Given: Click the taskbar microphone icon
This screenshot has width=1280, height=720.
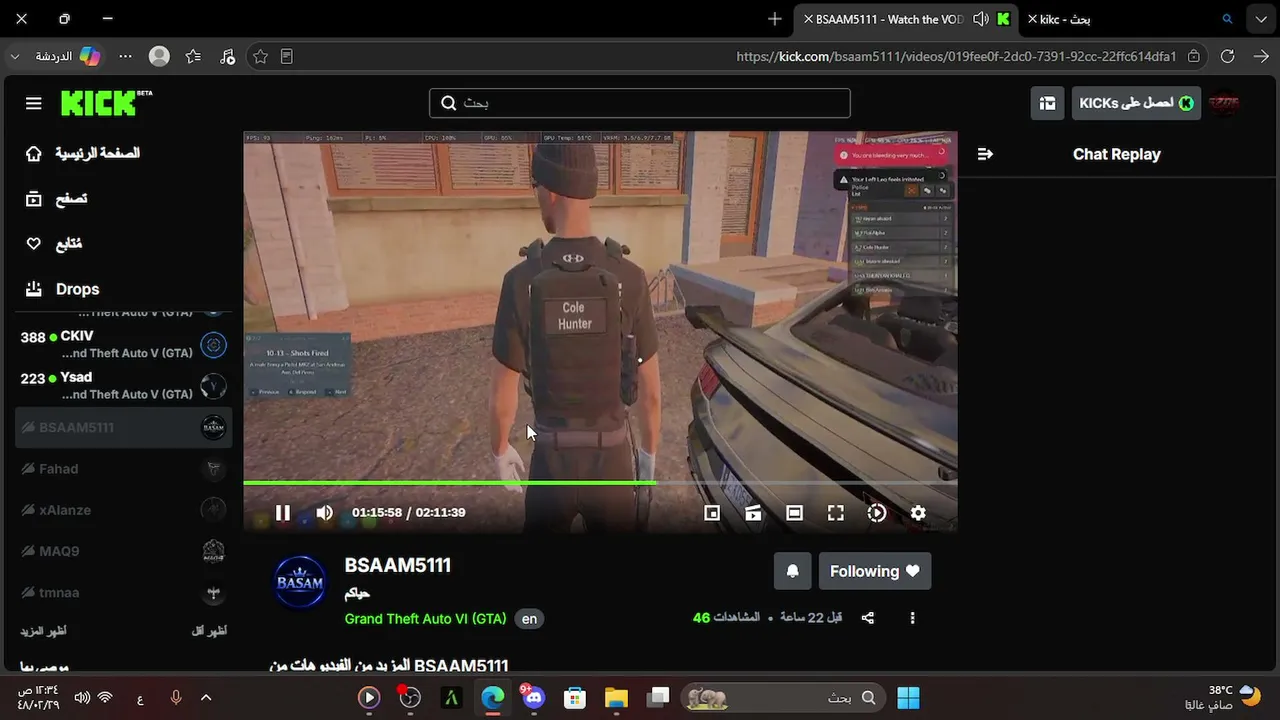Looking at the screenshot, I should tap(176, 698).
